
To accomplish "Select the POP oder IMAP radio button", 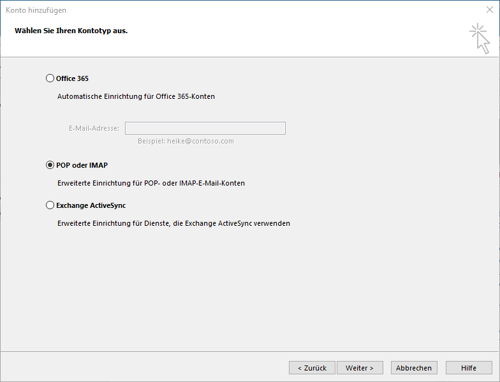I will pos(50,165).
